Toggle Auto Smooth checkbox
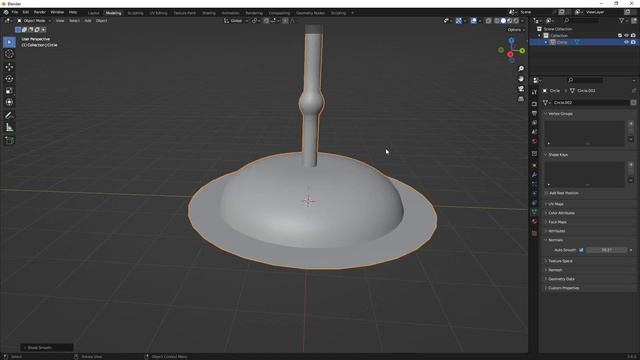 [581, 250]
